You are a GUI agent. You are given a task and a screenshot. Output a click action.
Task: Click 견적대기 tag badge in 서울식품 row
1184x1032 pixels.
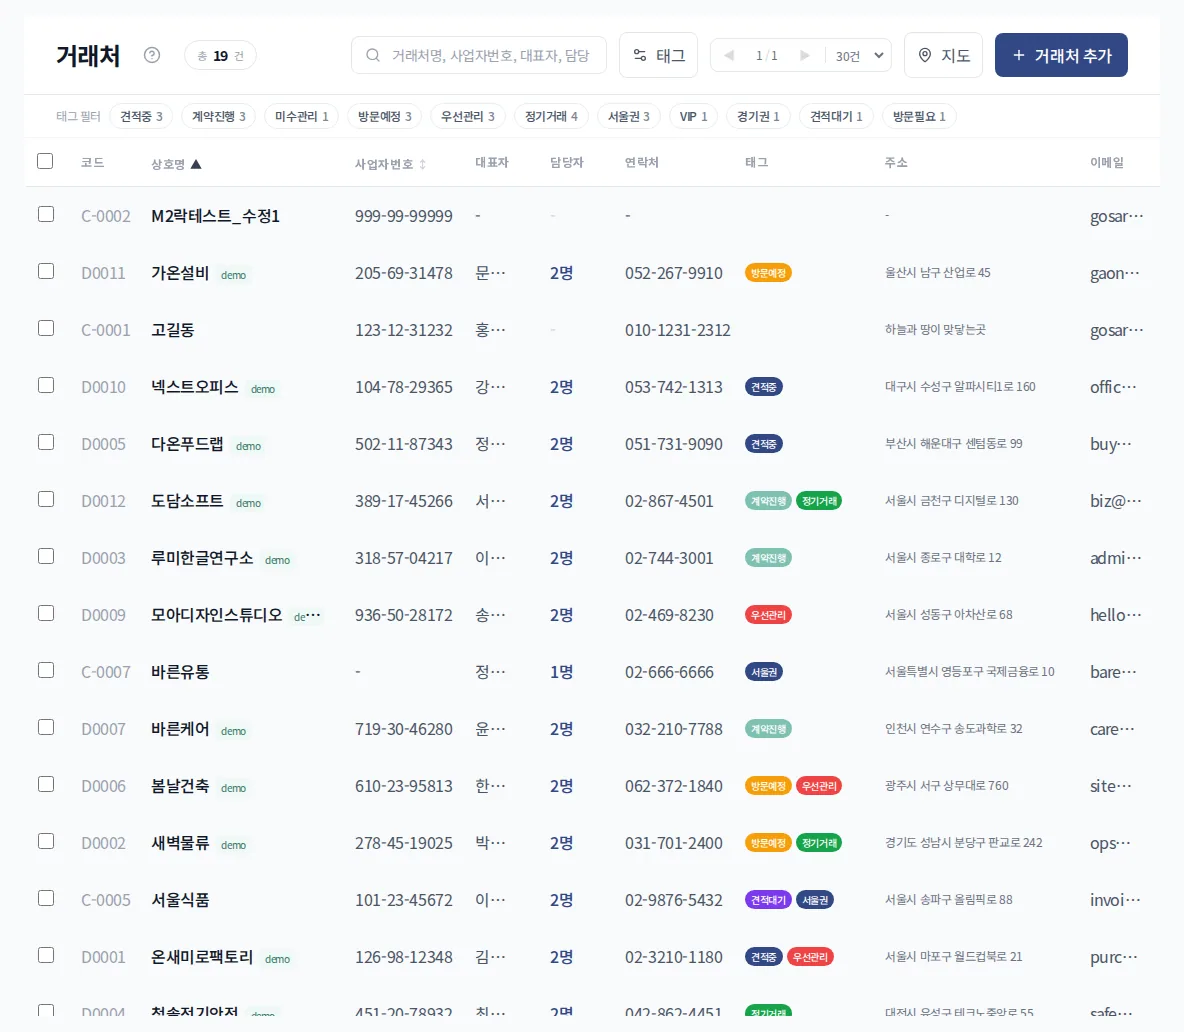click(x=768, y=900)
